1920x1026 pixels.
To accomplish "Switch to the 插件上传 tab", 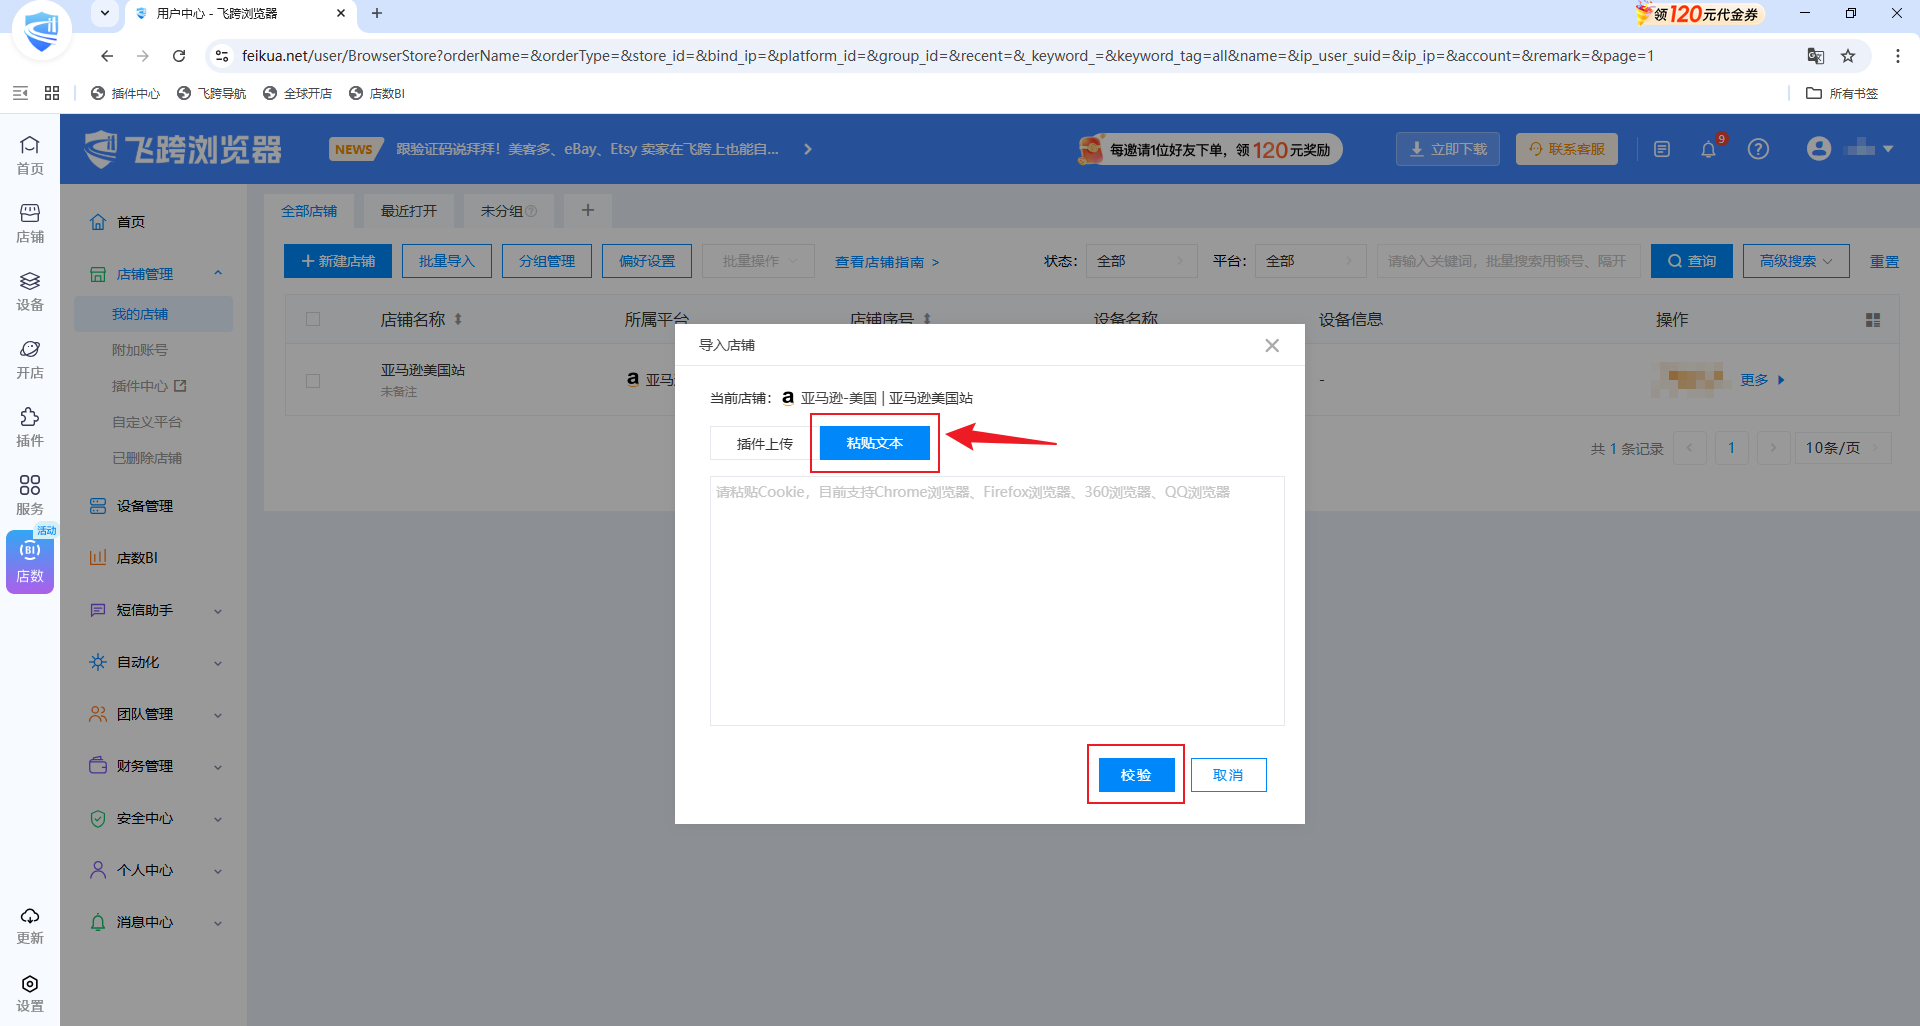I will 765,443.
